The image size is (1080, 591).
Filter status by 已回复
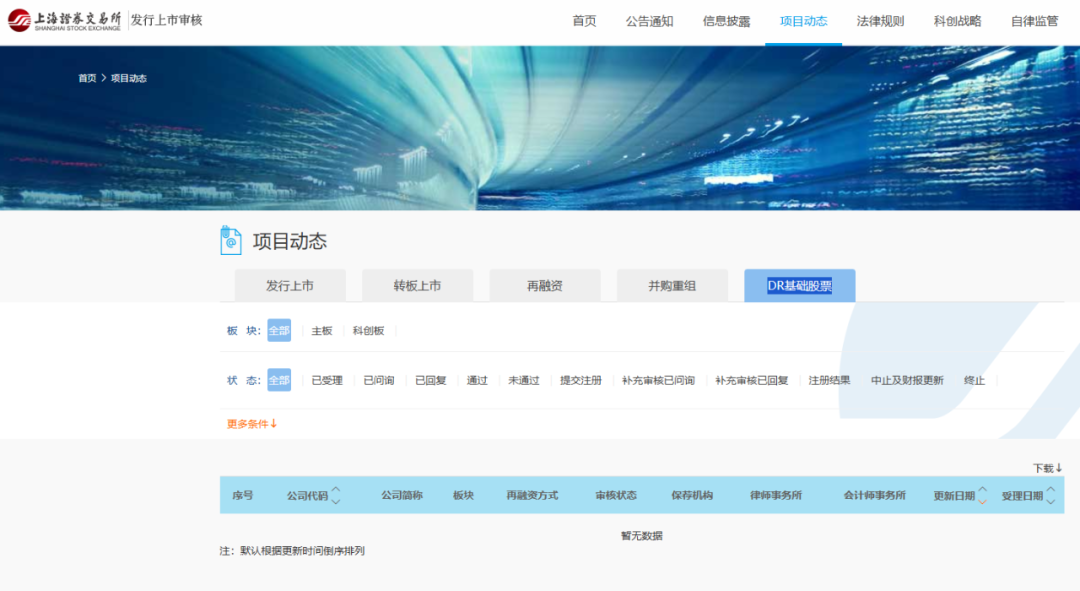click(x=430, y=380)
